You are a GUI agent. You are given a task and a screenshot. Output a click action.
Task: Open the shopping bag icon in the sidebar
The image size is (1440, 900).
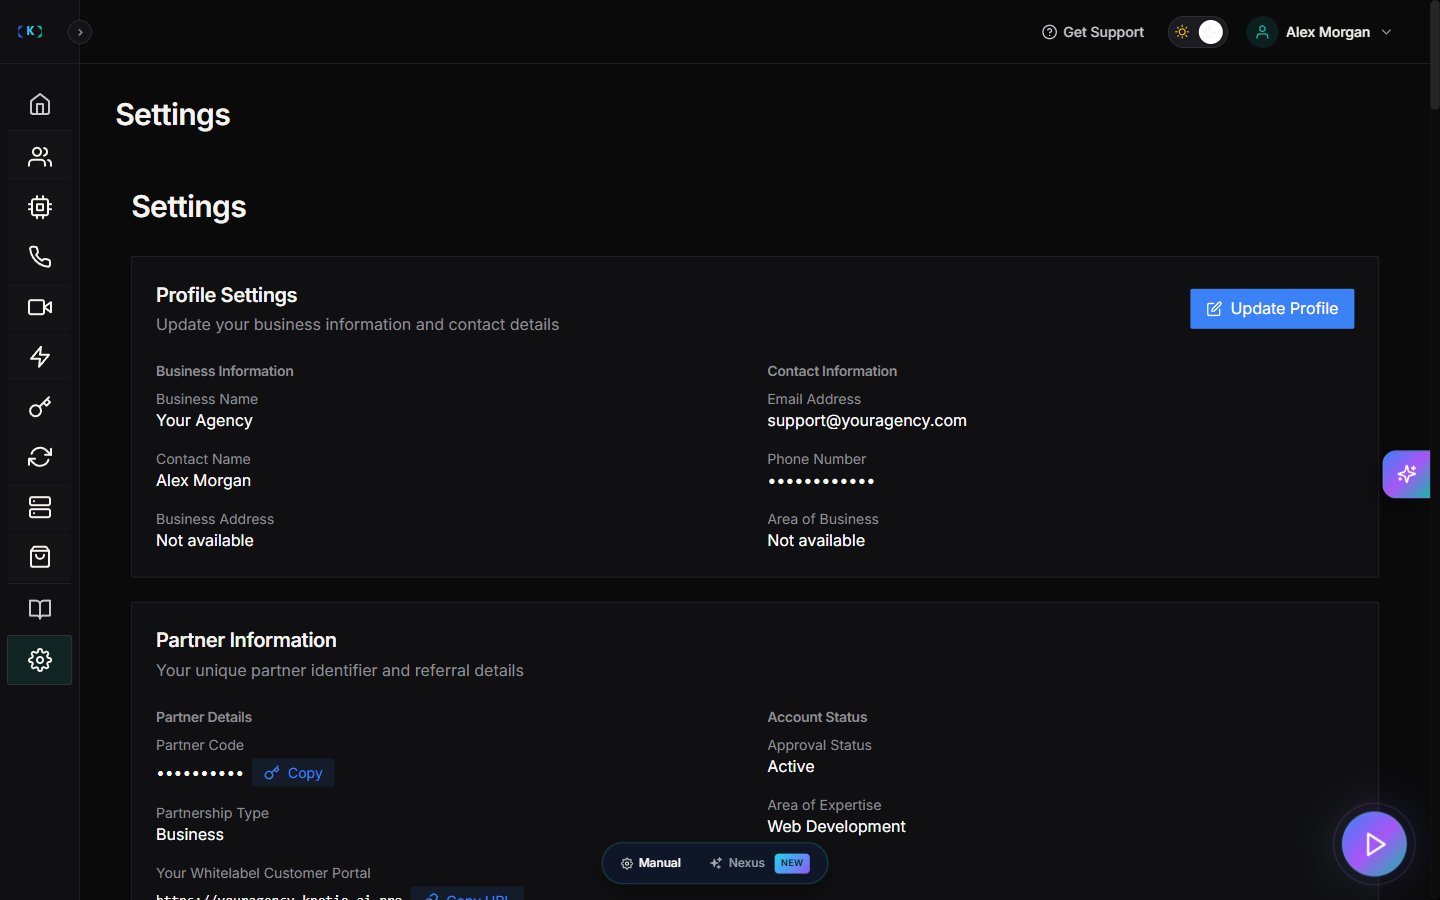(40, 557)
